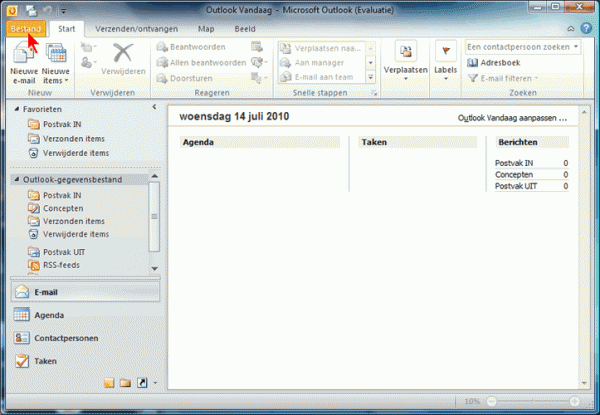Expand the Snelle stappen gallery
Screen dimensions: 600x415
tap(370, 77)
